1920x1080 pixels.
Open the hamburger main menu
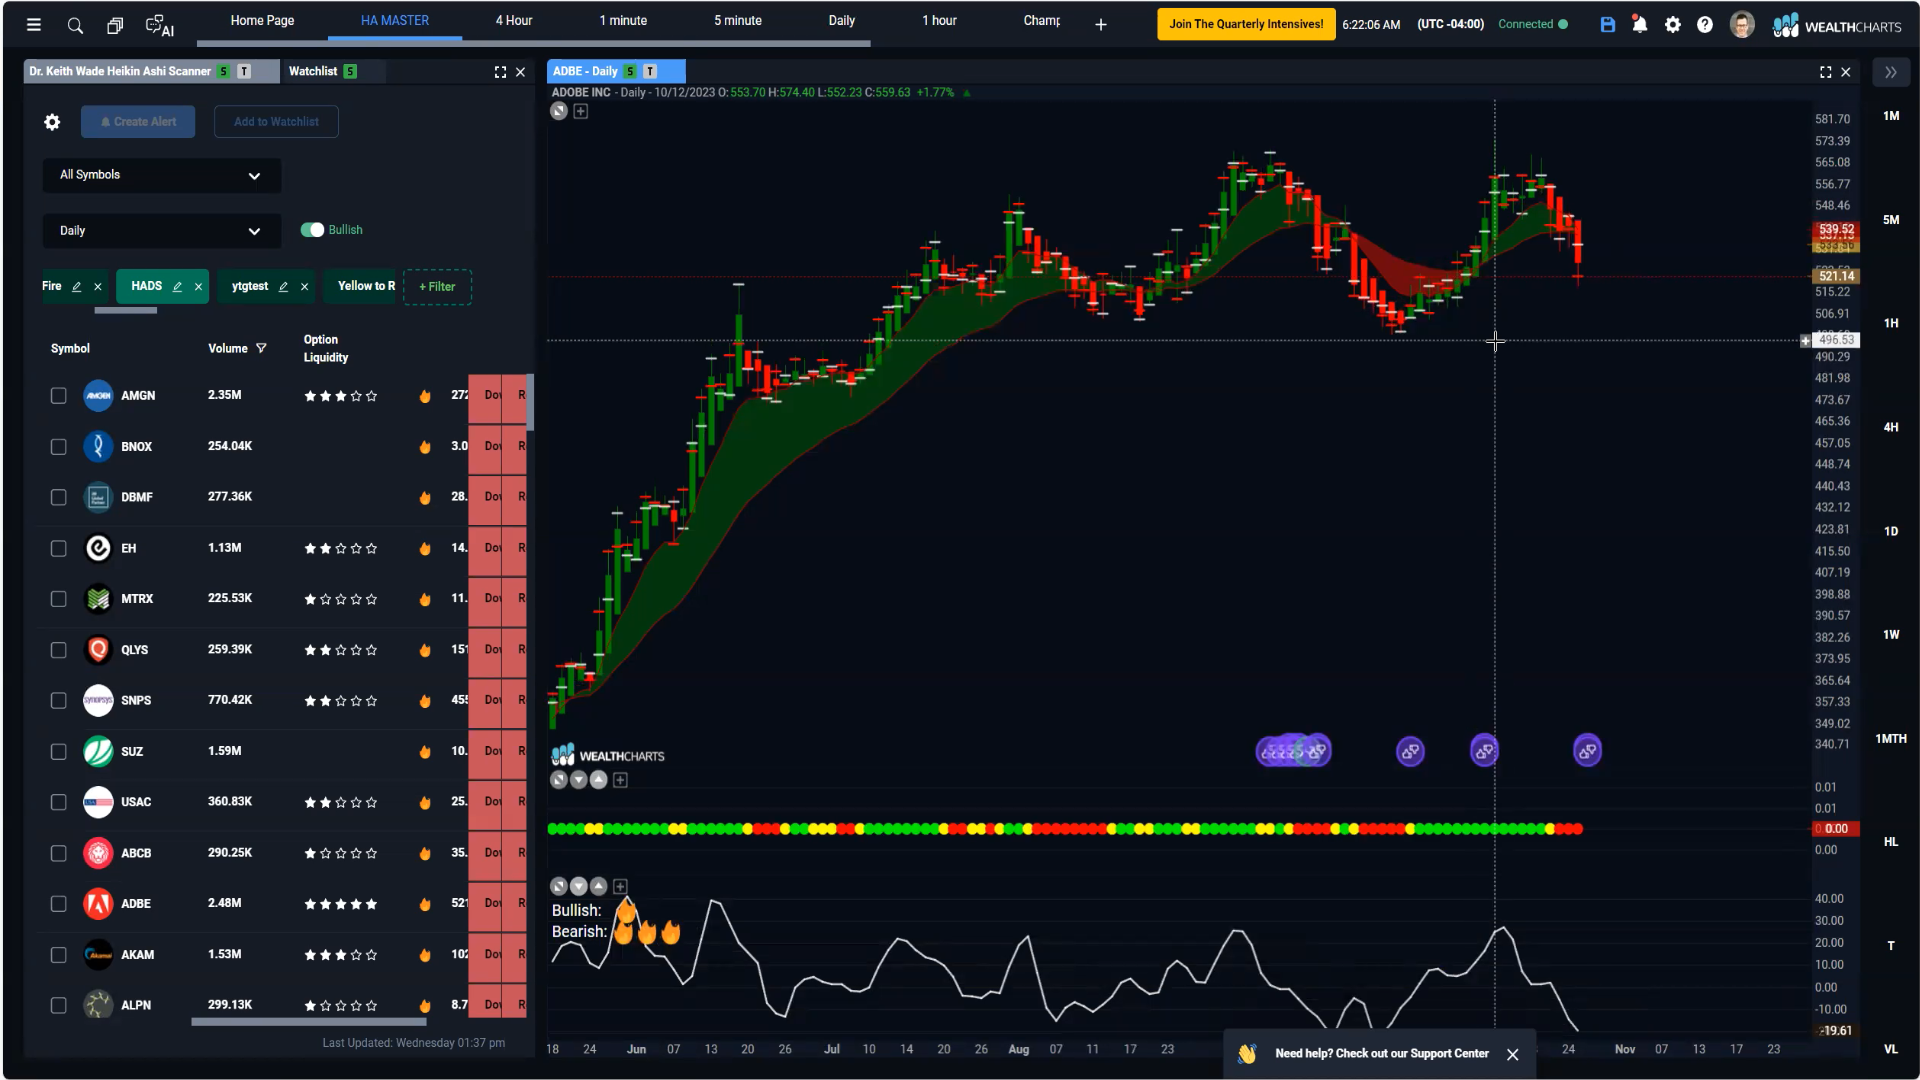34,25
